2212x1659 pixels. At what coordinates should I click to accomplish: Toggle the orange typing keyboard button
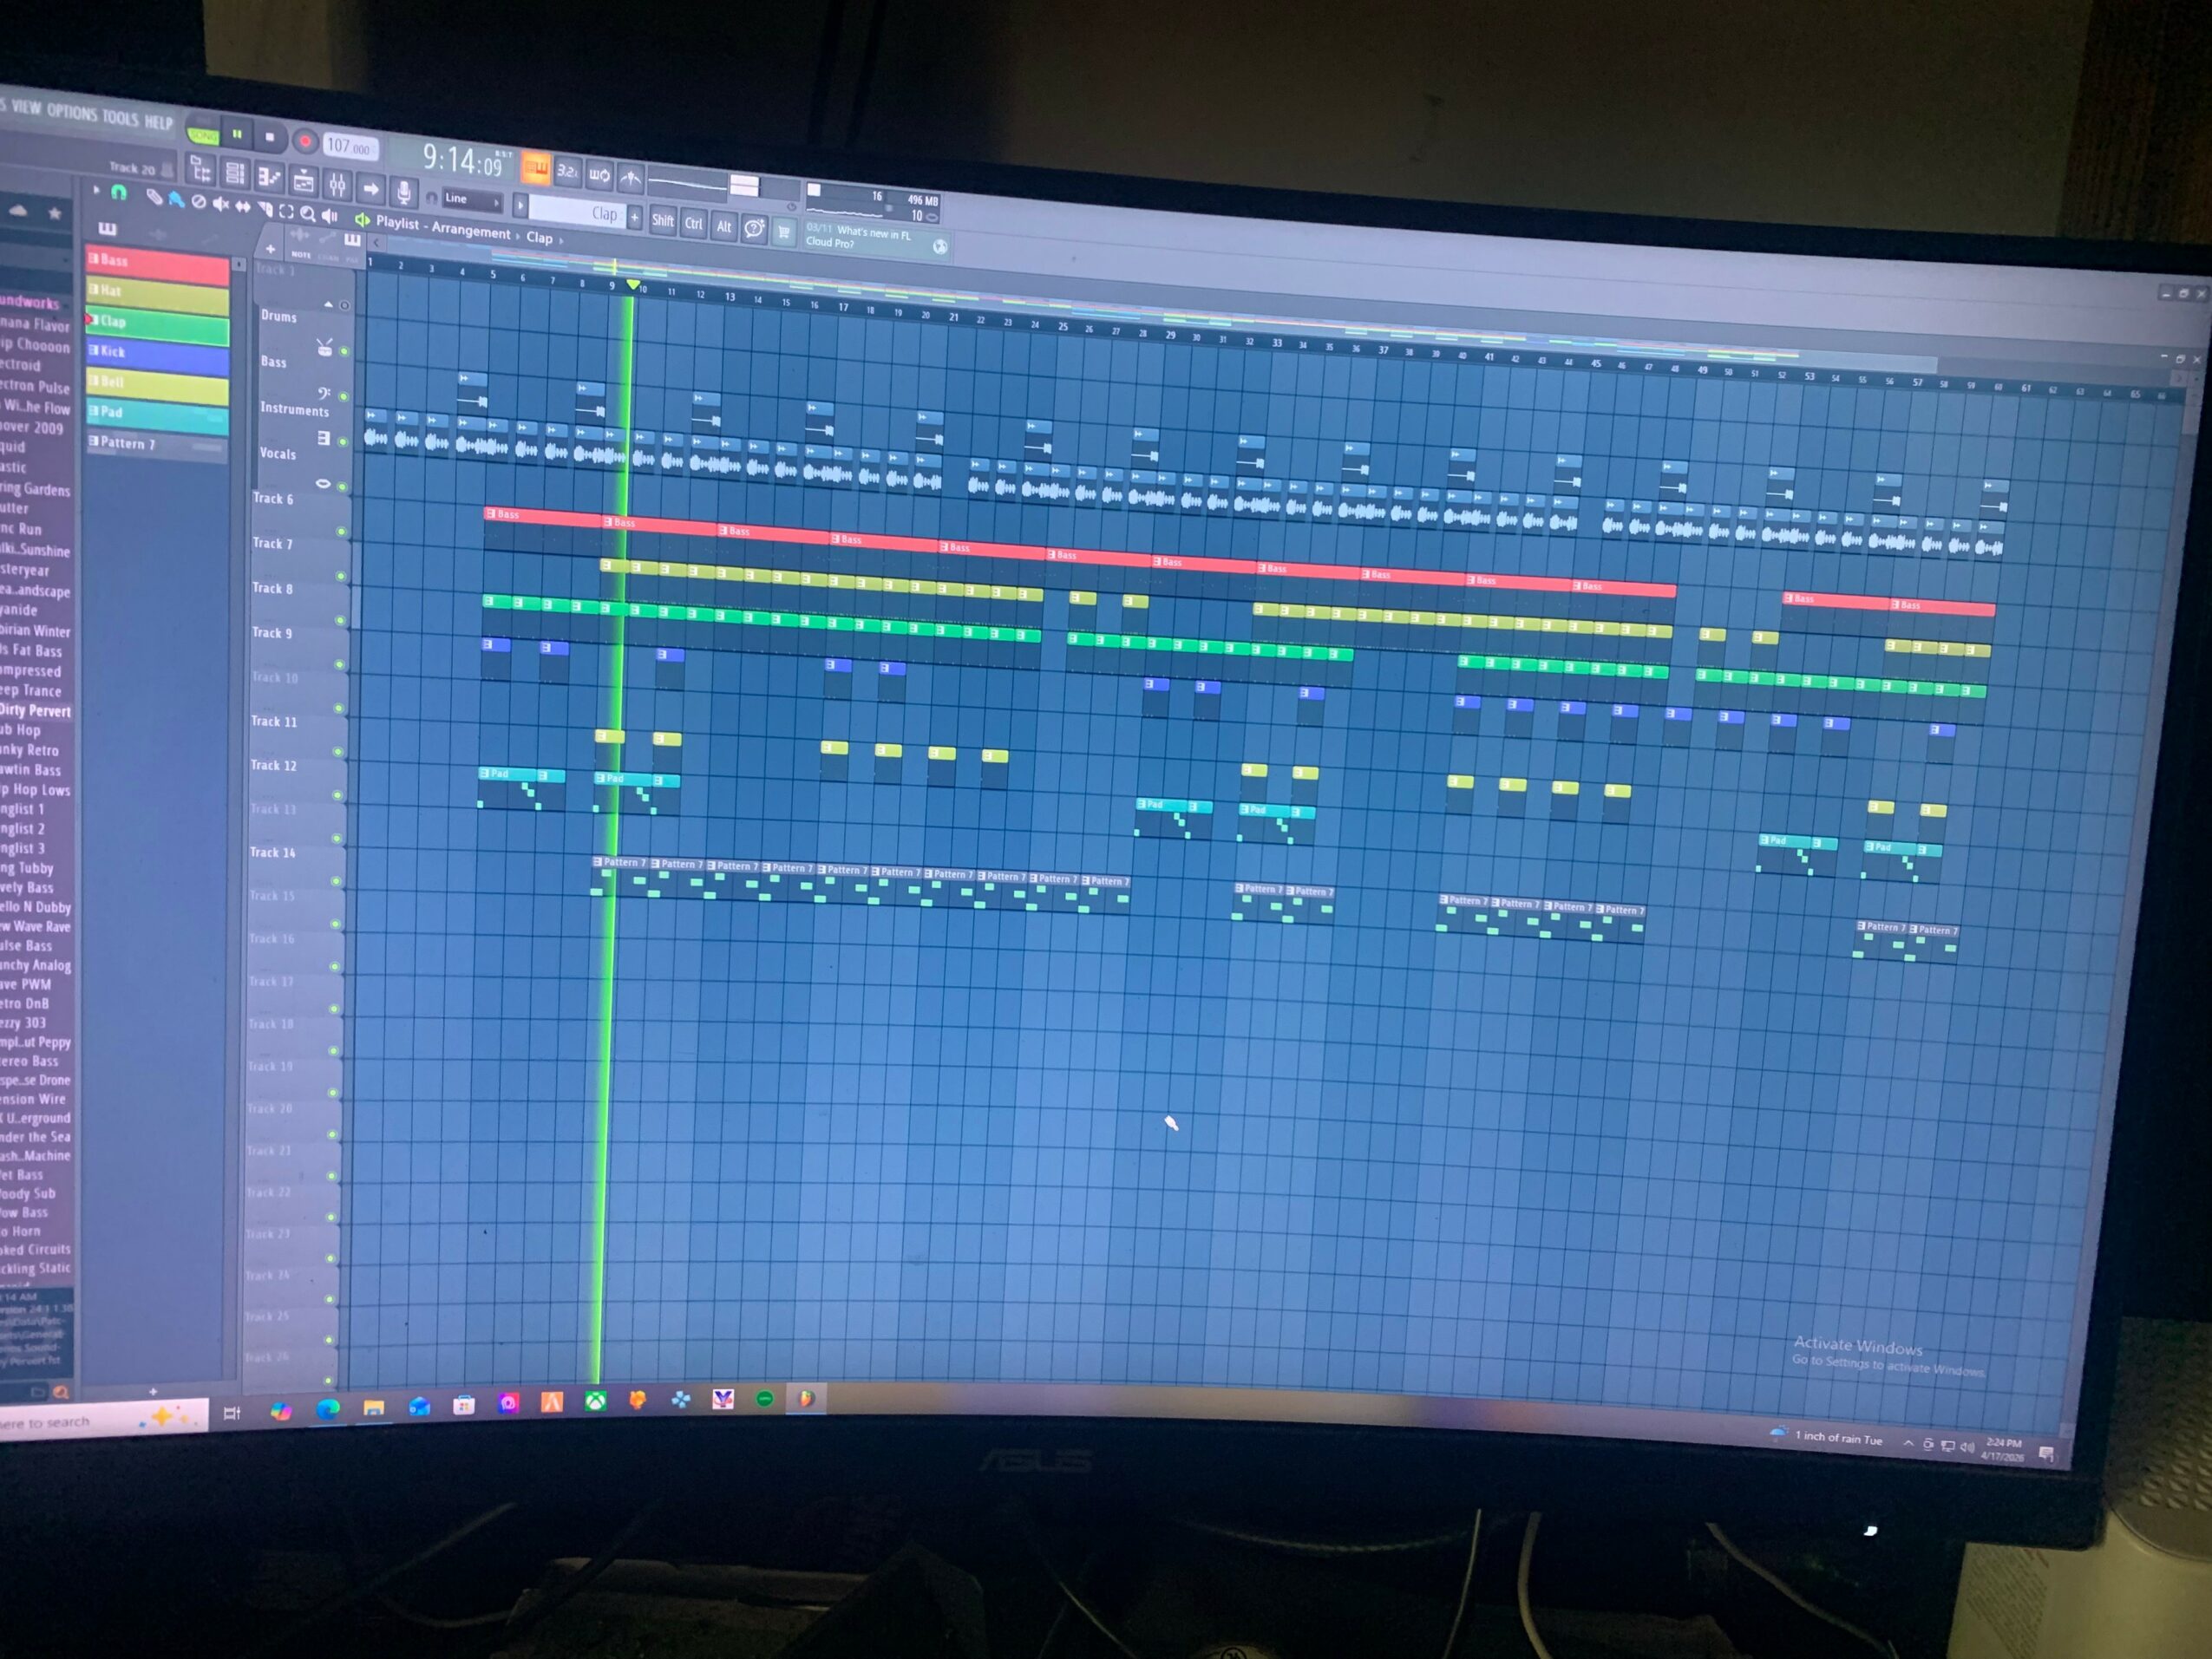536,168
